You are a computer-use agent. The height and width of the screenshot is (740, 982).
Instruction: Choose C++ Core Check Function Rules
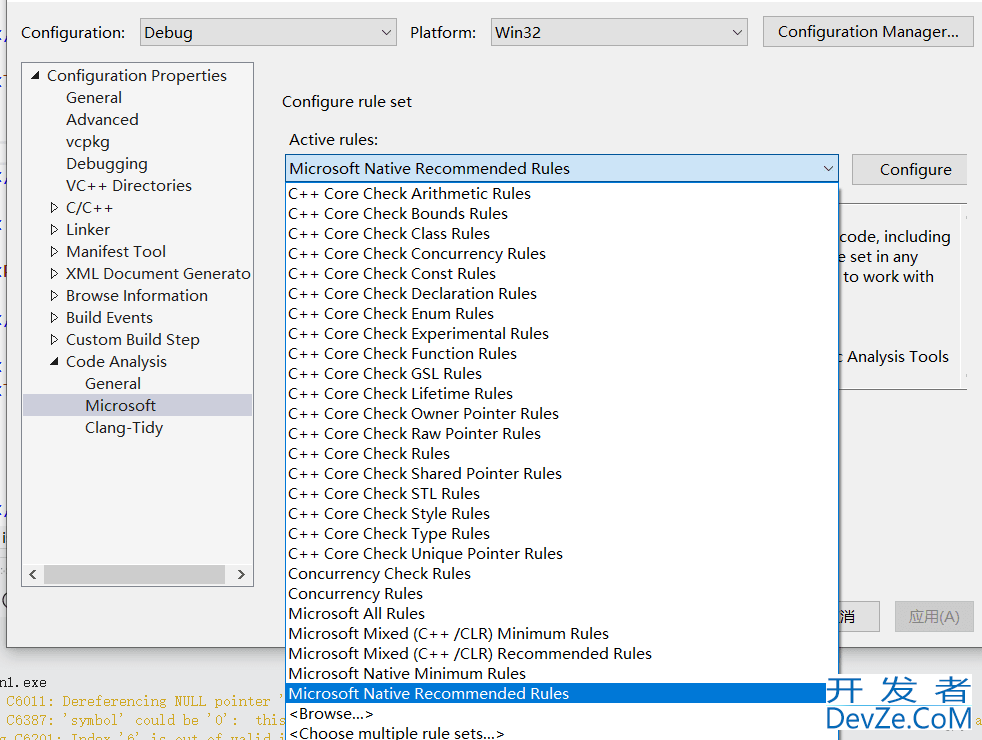[561, 354]
